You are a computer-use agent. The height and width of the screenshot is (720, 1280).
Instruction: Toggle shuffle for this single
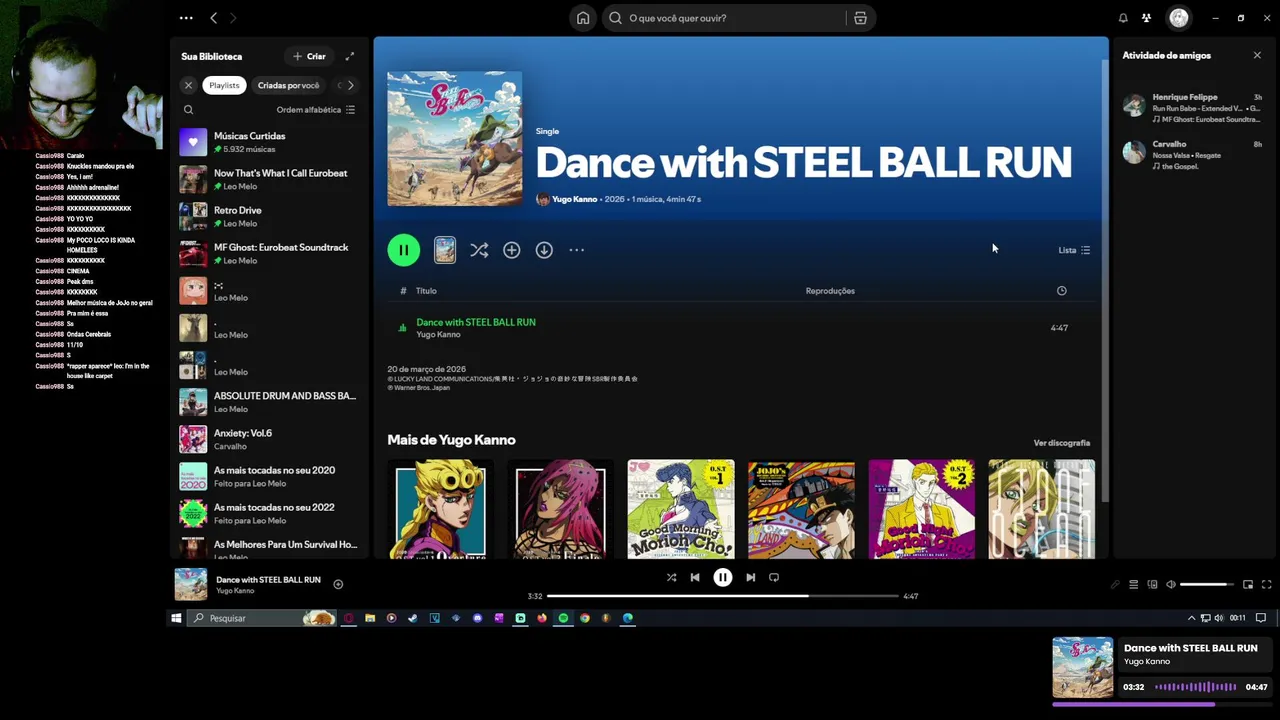point(479,250)
